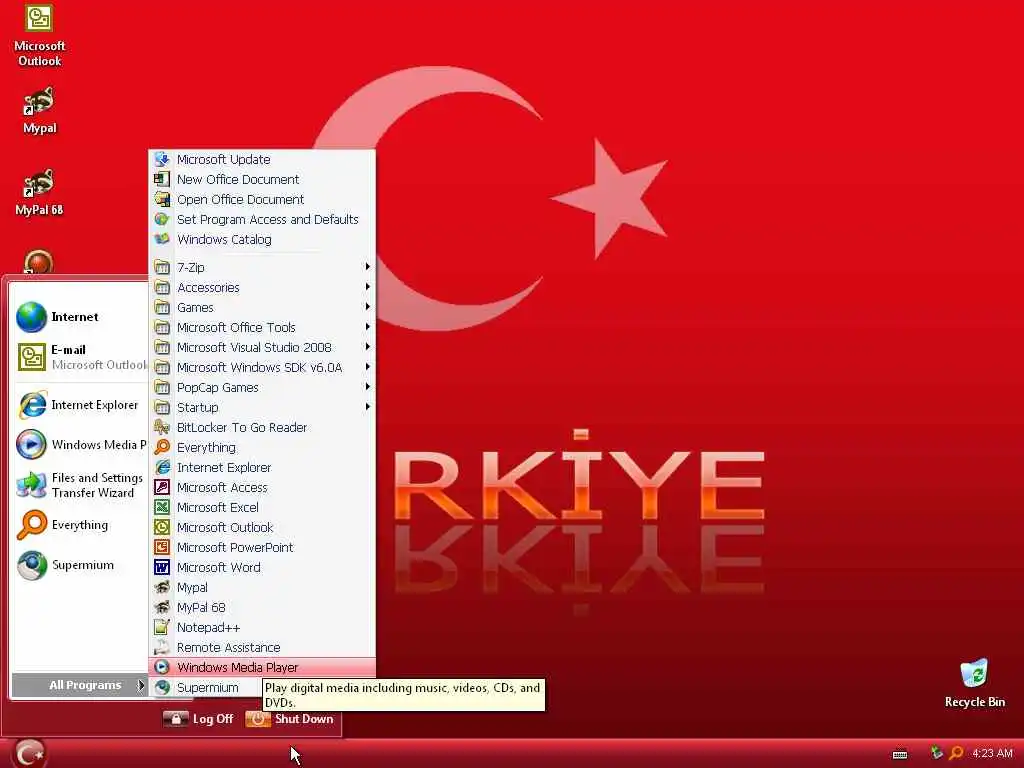Launch Windows Media Player from programs list
Viewport: 1024px width, 768px height.
tap(262, 667)
